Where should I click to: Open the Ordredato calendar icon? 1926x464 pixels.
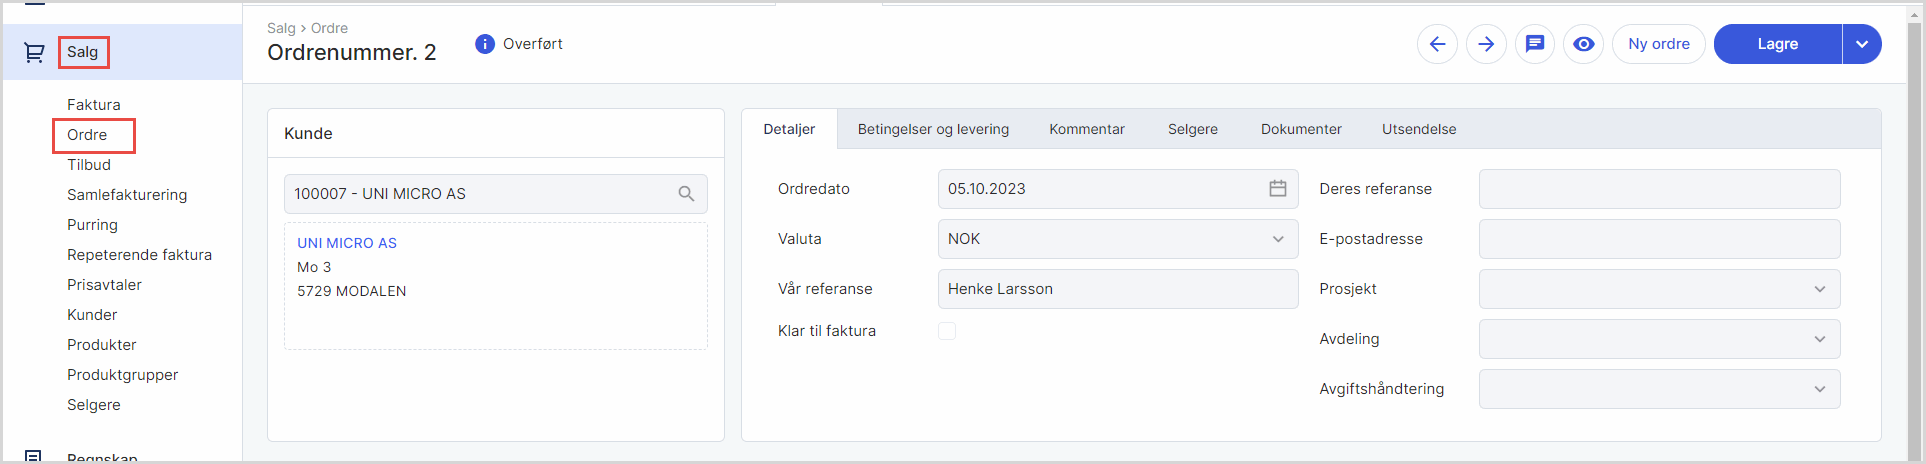pyautogui.click(x=1277, y=189)
